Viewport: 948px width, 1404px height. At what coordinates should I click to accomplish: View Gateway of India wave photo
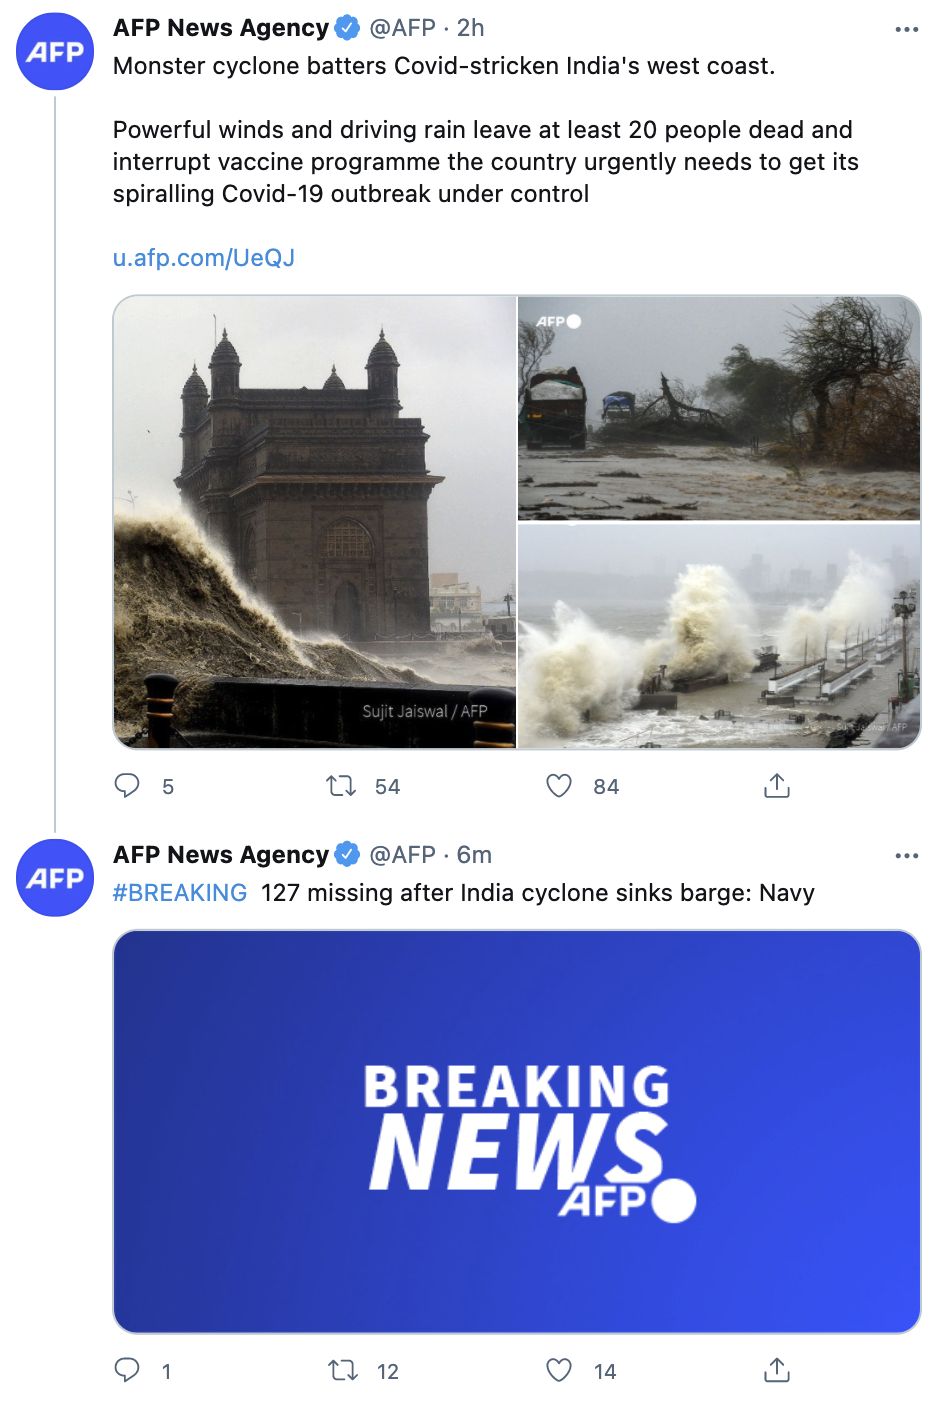tap(315, 522)
